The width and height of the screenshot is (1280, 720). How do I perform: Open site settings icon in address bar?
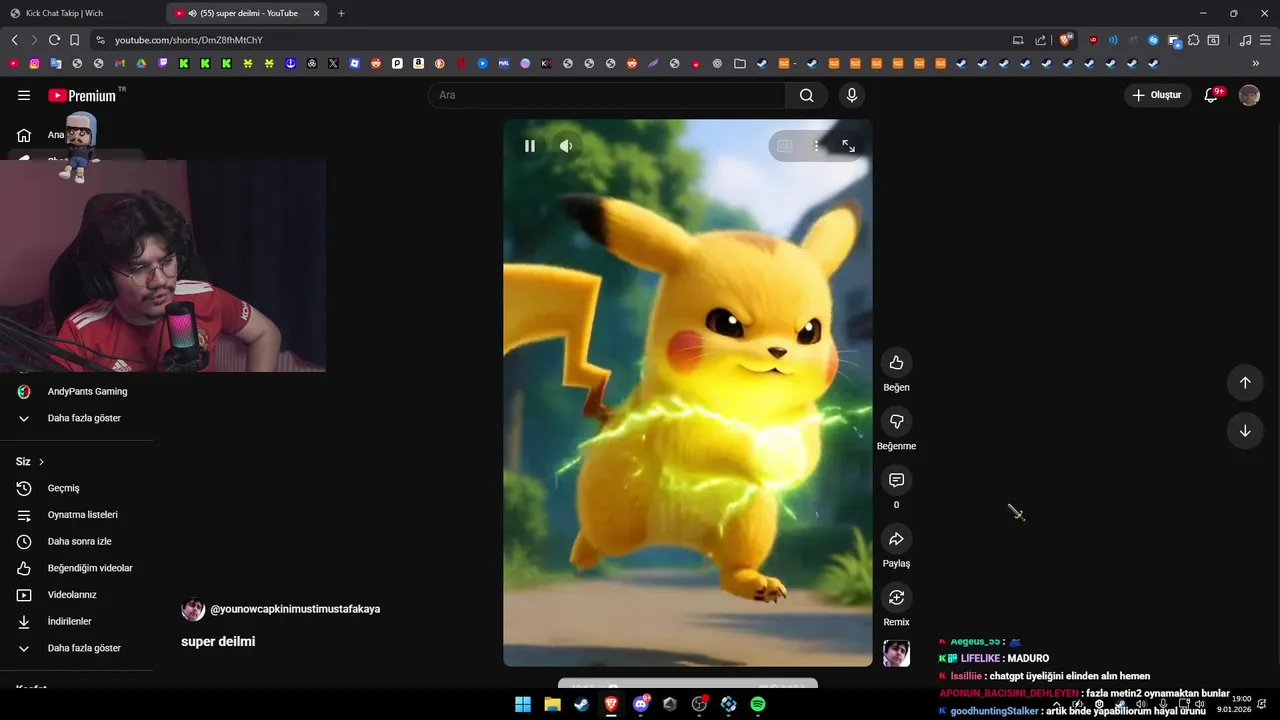(100, 40)
